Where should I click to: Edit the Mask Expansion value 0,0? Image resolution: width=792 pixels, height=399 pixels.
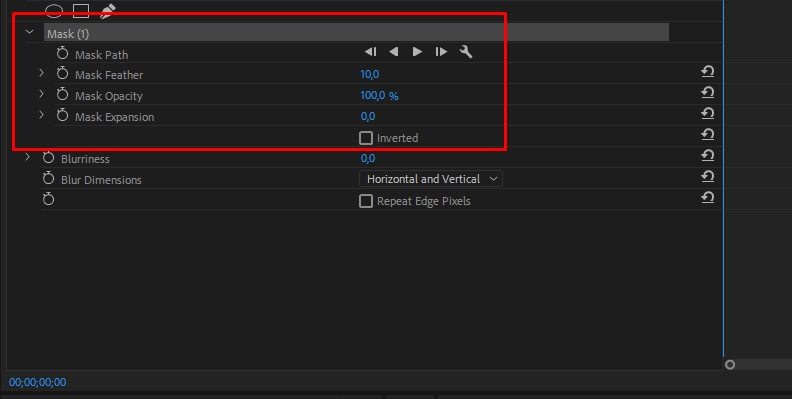(x=368, y=116)
